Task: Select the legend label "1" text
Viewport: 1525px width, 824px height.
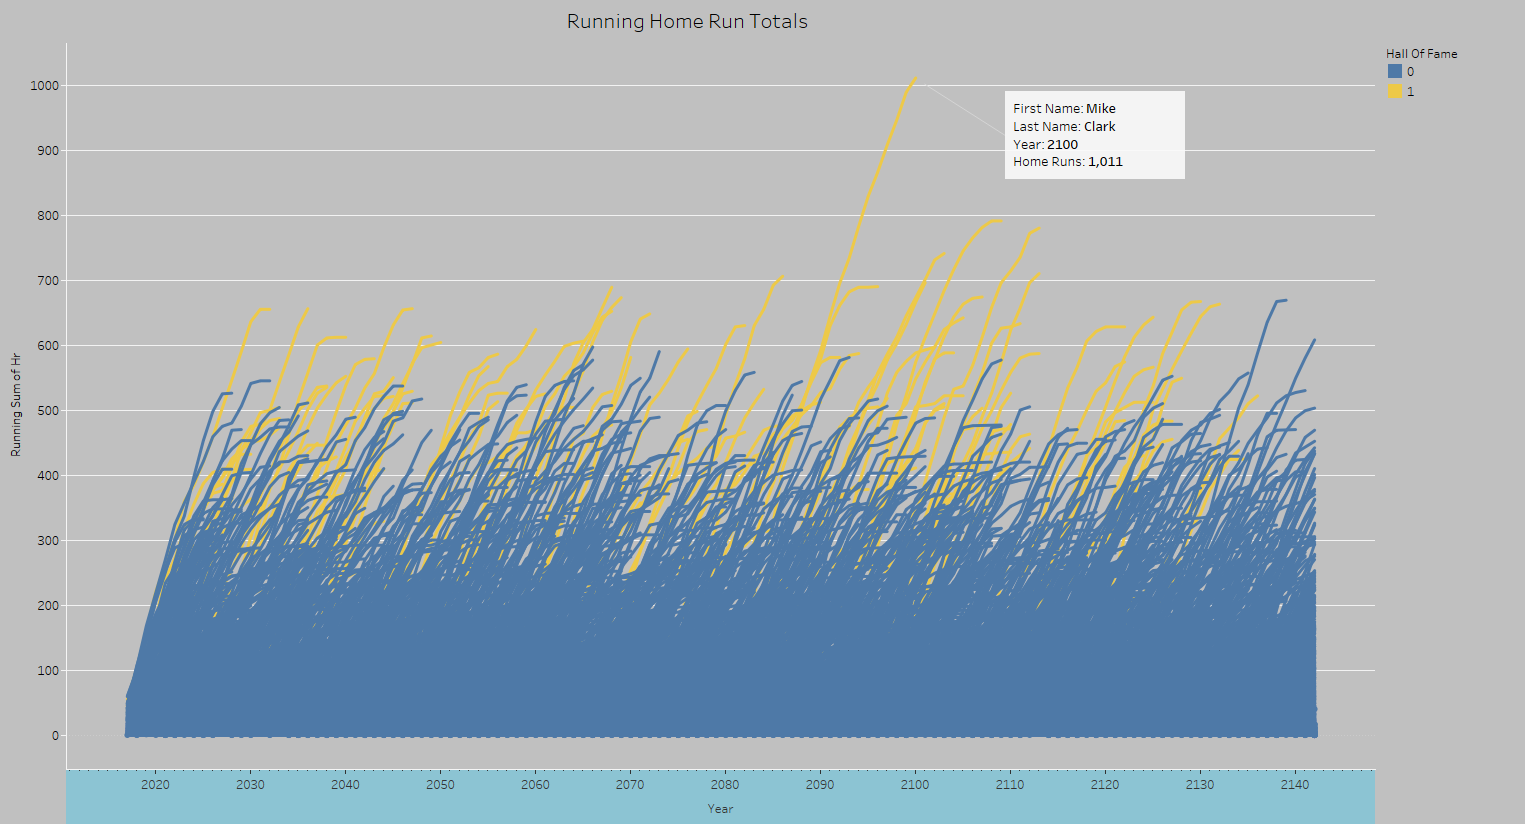Action: 1410,92
